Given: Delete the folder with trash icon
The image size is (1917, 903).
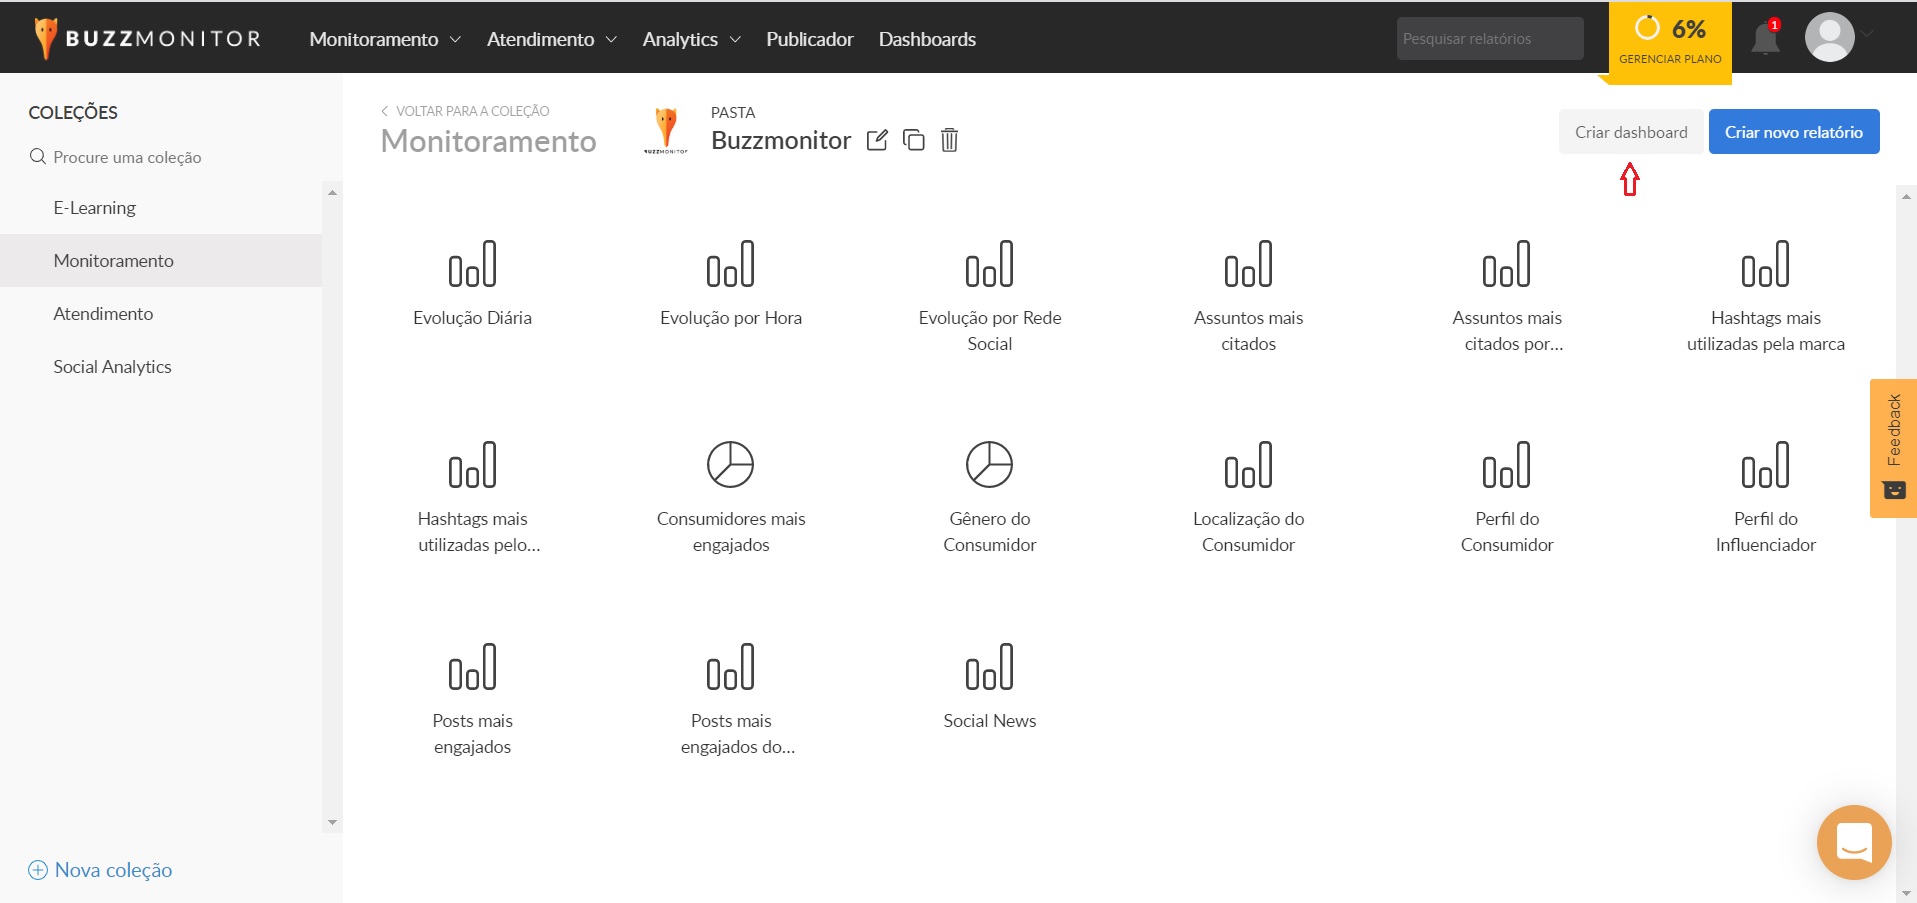Looking at the screenshot, I should pyautogui.click(x=949, y=140).
